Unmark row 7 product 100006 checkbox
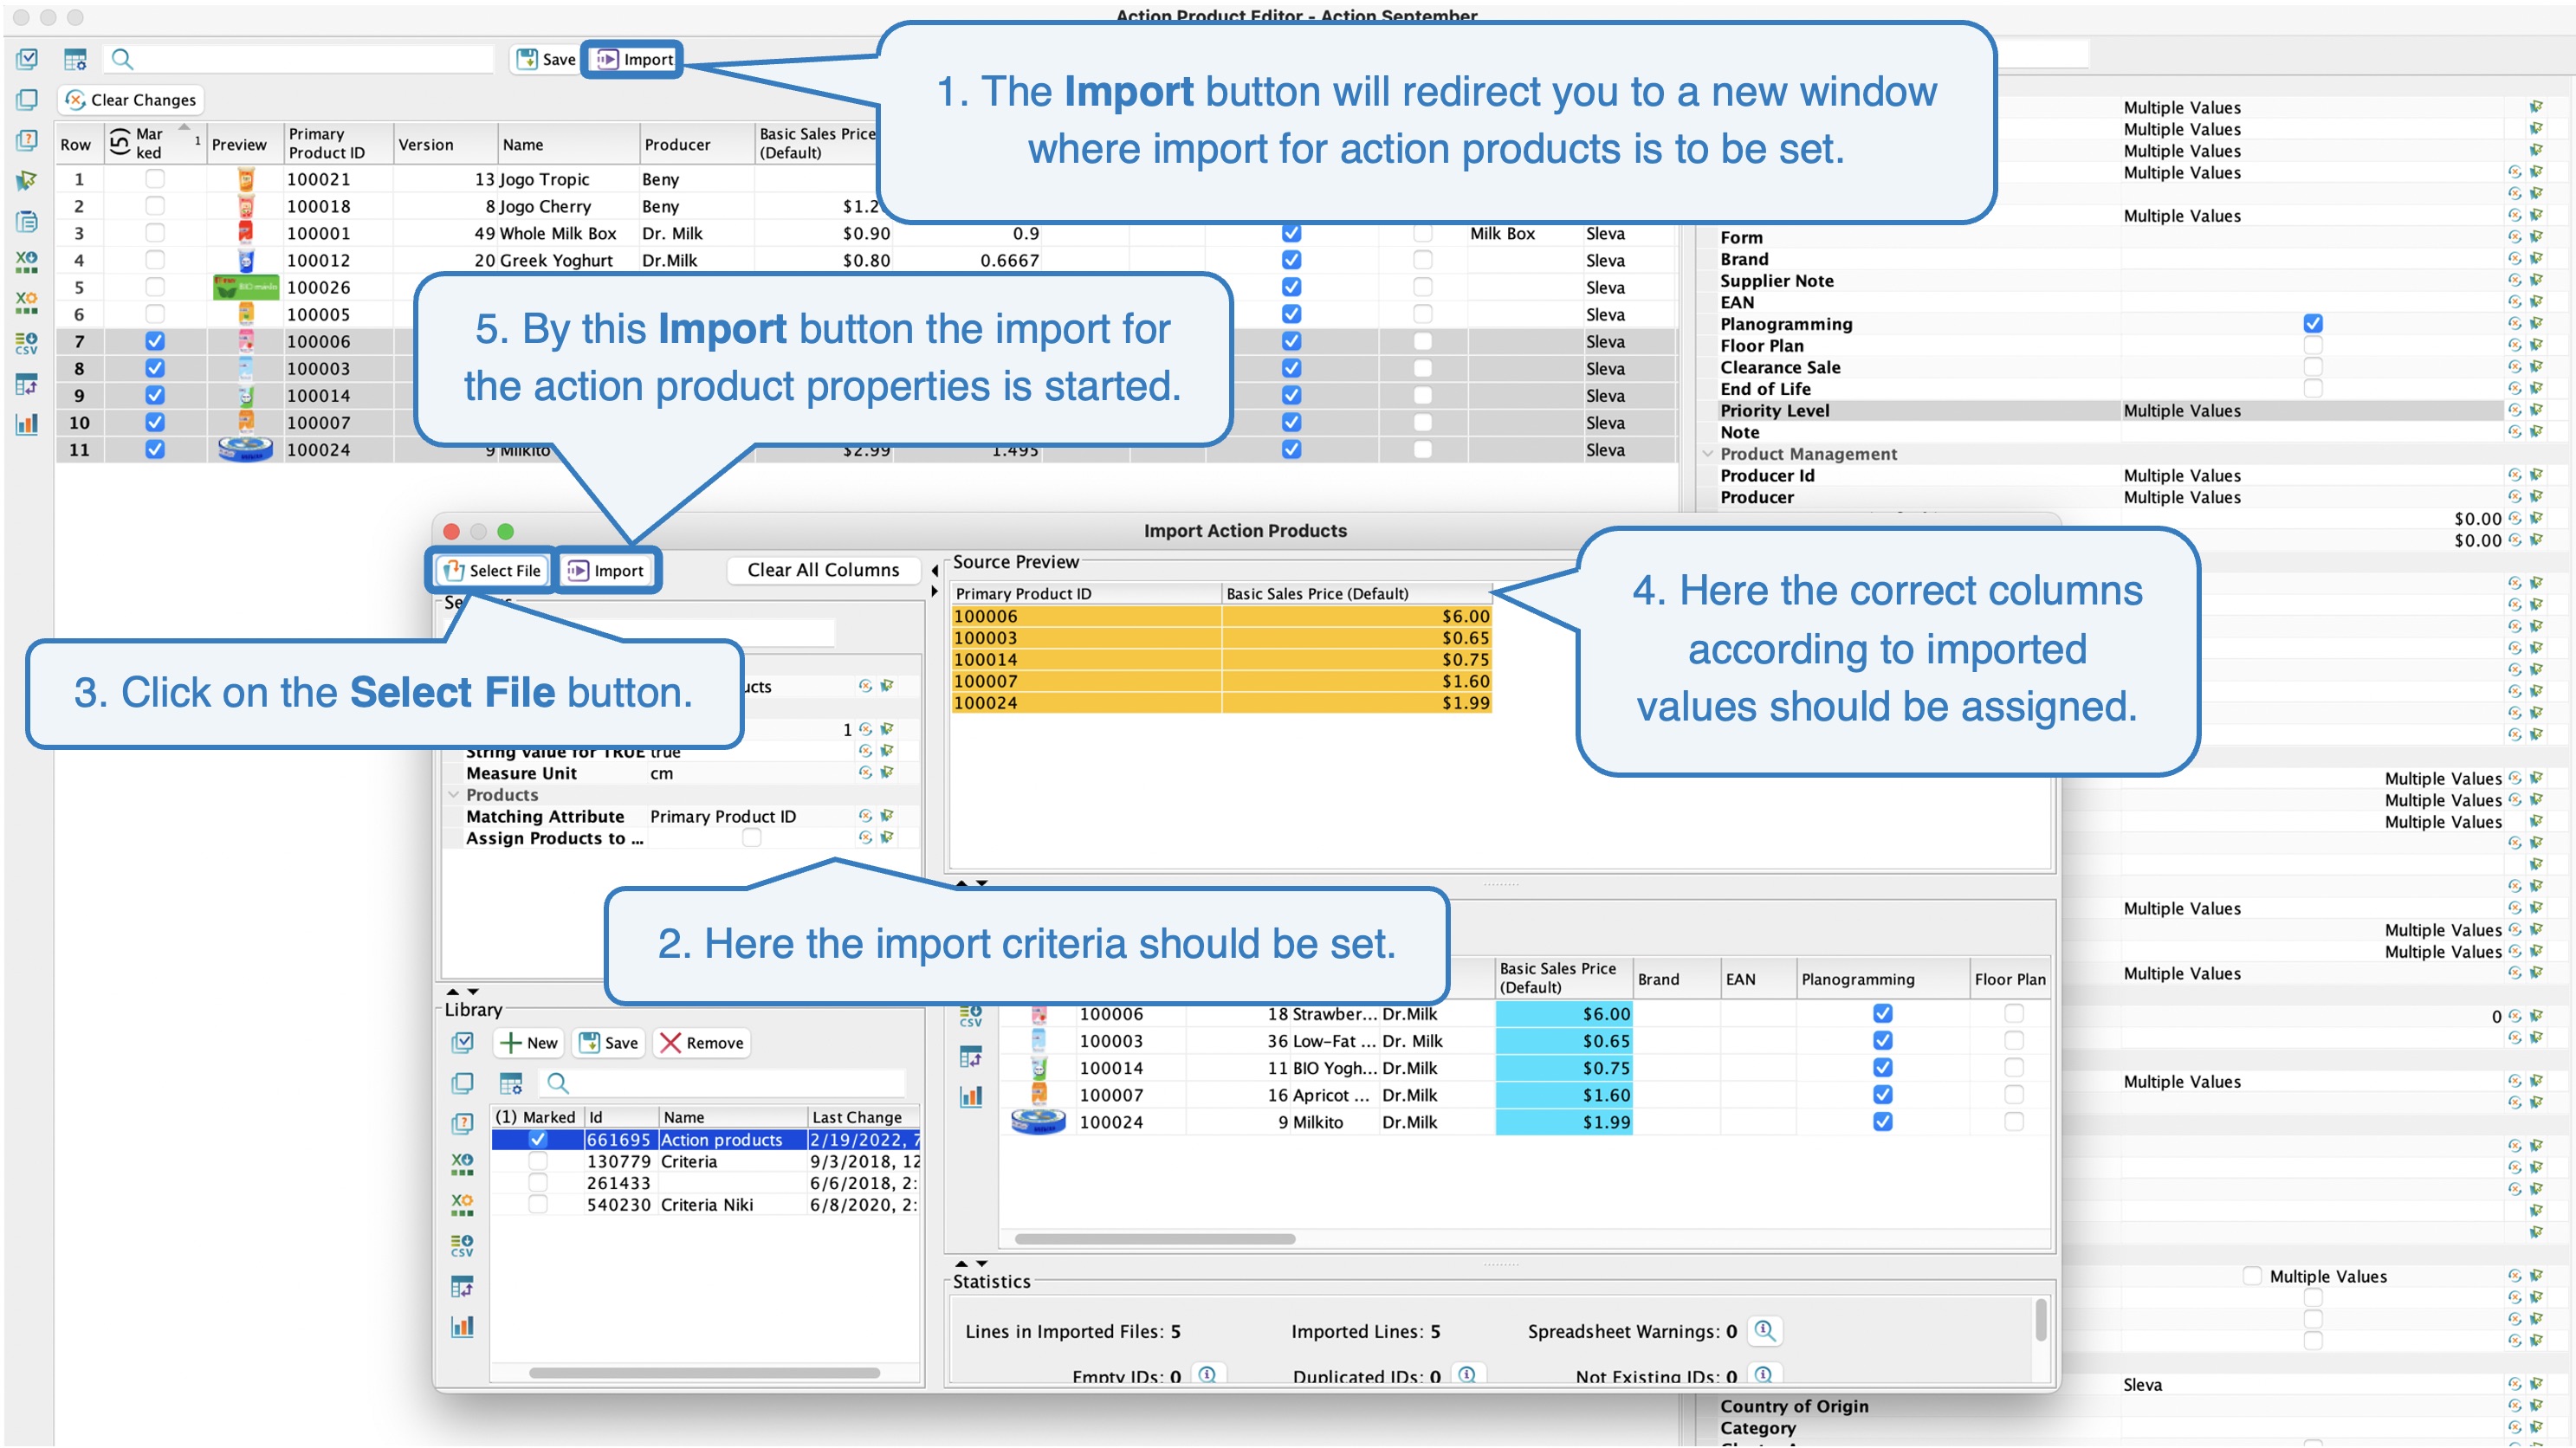2576x1448 pixels. click(x=155, y=341)
